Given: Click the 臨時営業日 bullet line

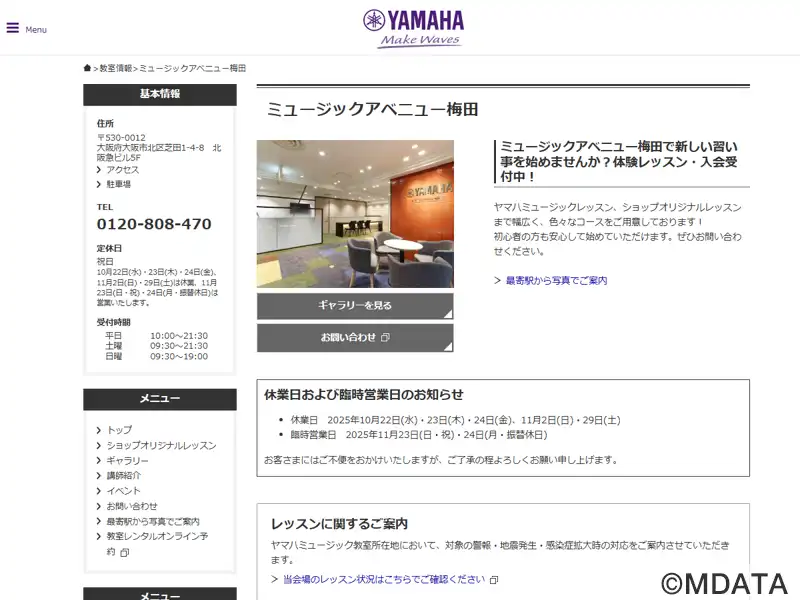Looking at the screenshot, I should (x=419, y=435).
